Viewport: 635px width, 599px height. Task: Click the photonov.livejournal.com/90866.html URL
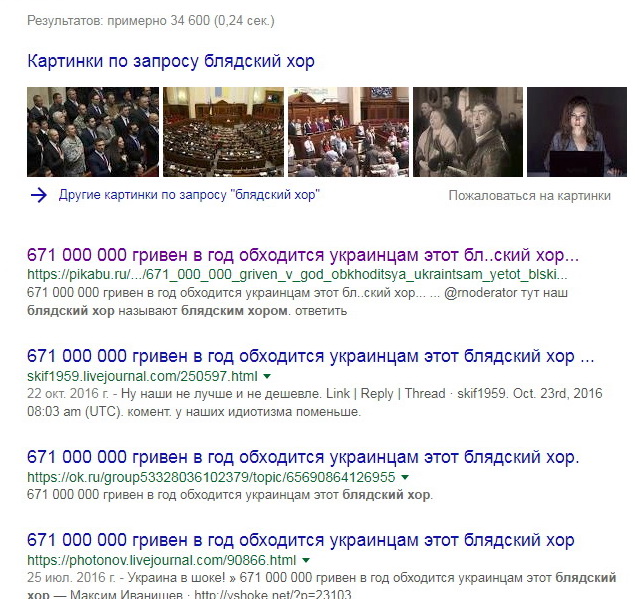click(x=162, y=560)
